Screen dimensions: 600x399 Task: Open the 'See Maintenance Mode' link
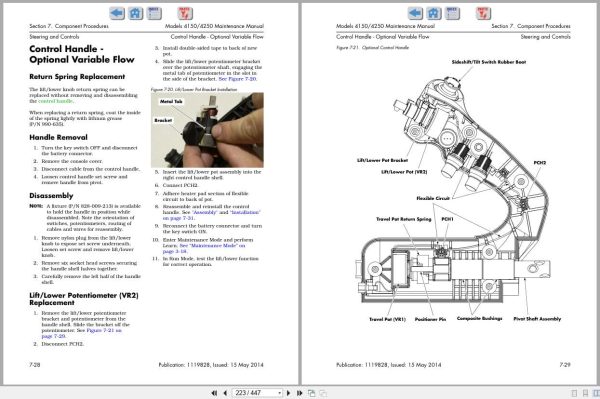pyautogui.click(x=212, y=246)
